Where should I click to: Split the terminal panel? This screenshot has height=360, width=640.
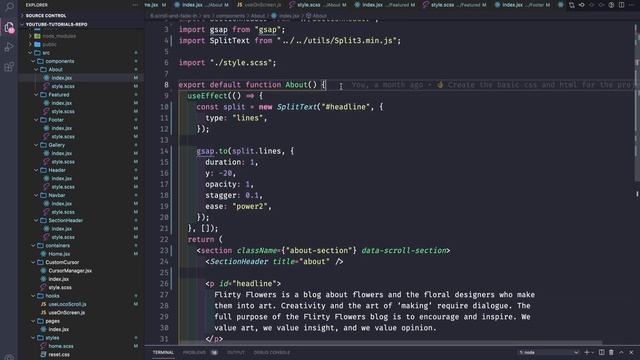602,352
